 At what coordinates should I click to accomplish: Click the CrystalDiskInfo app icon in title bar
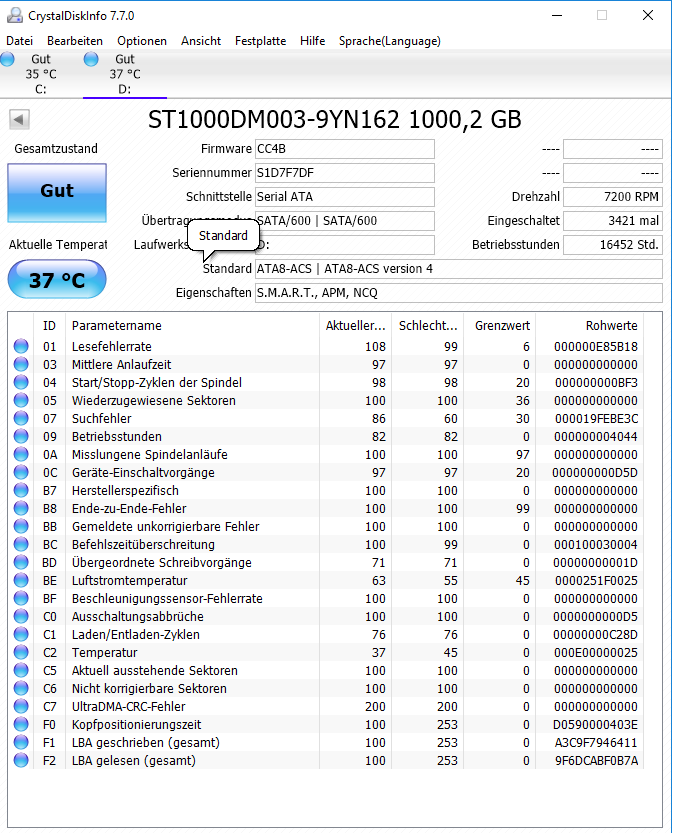pos(14,15)
